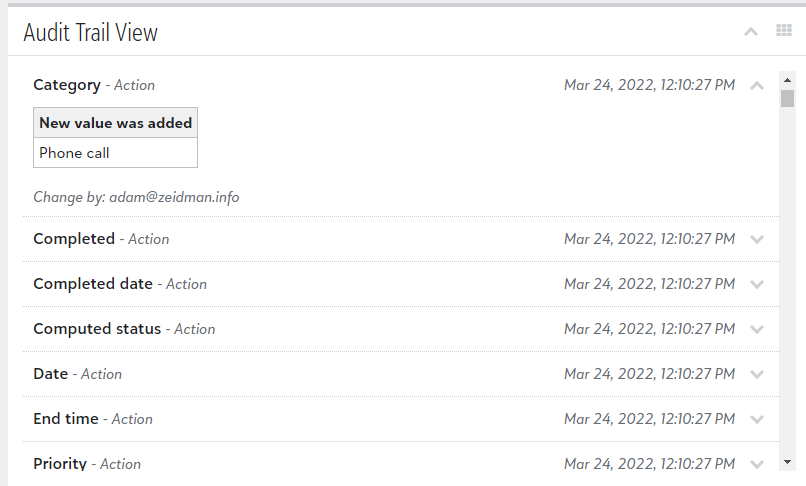Click the vertical scrollbar thumb
Viewport: 806px width, 486px height.
tap(787, 98)
